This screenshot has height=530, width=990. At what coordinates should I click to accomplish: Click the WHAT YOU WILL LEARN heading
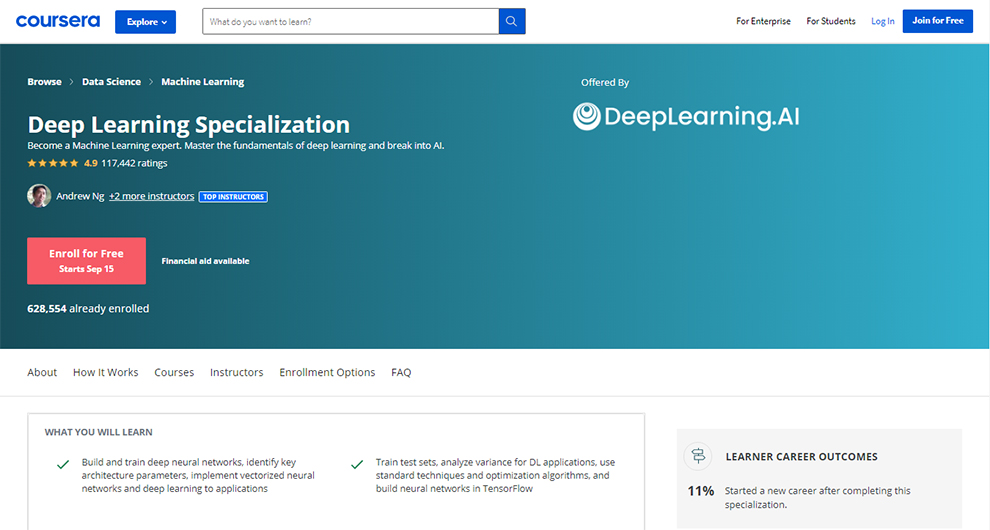pyautogui.click(x=98, y=432)
